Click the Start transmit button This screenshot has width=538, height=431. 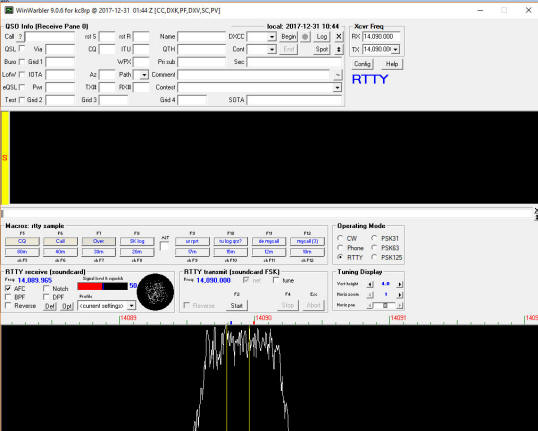(x=236, y=305)
